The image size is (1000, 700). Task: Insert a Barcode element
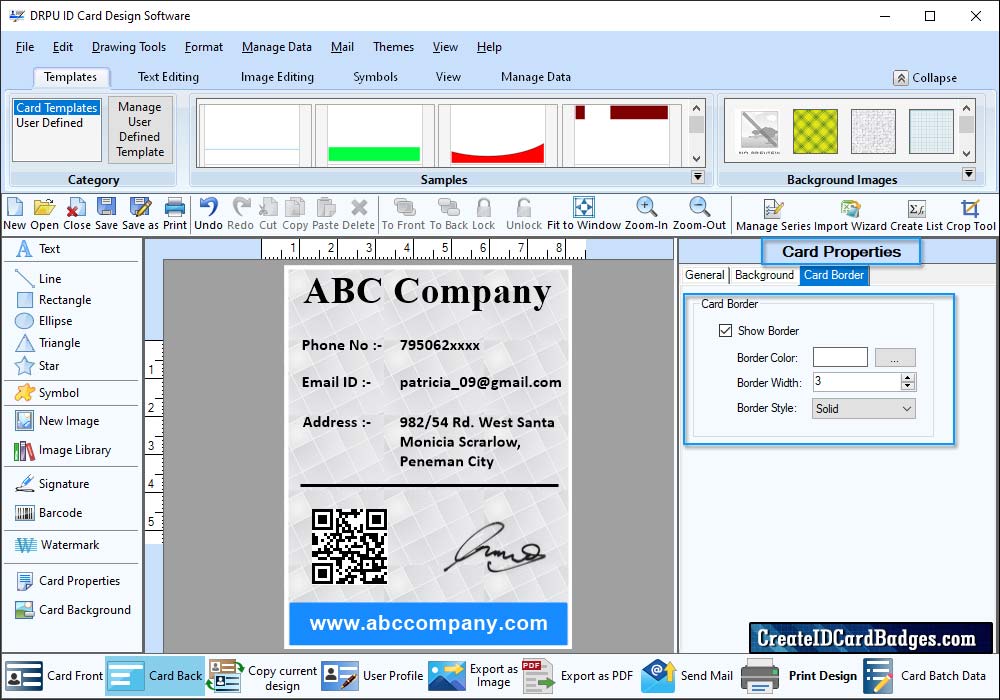pos(48,513)
